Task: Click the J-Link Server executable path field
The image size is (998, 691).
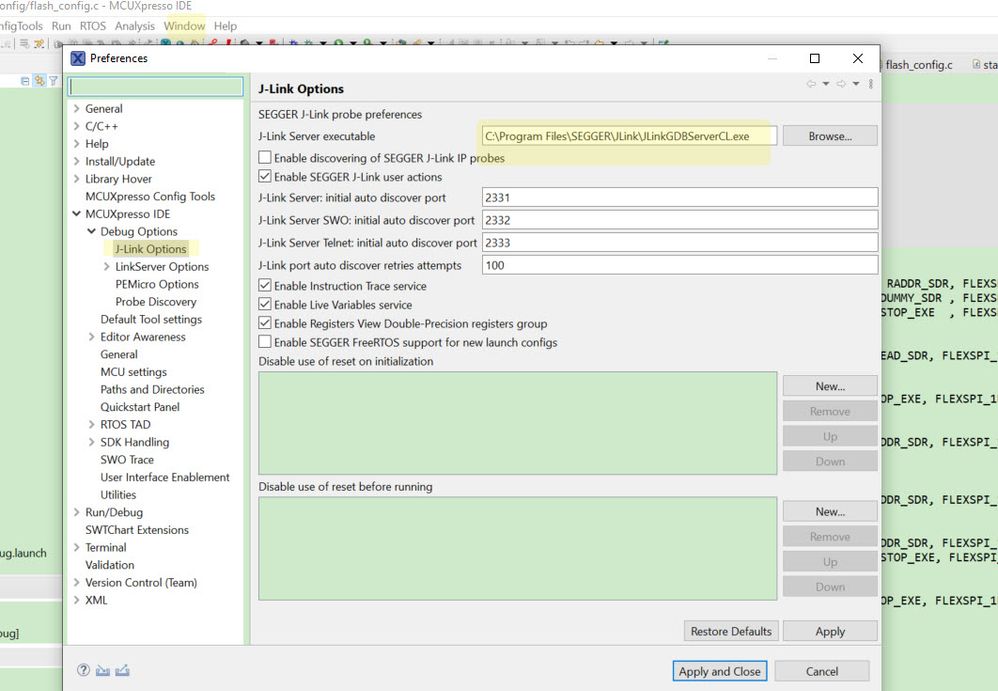Action: [629, 136]
